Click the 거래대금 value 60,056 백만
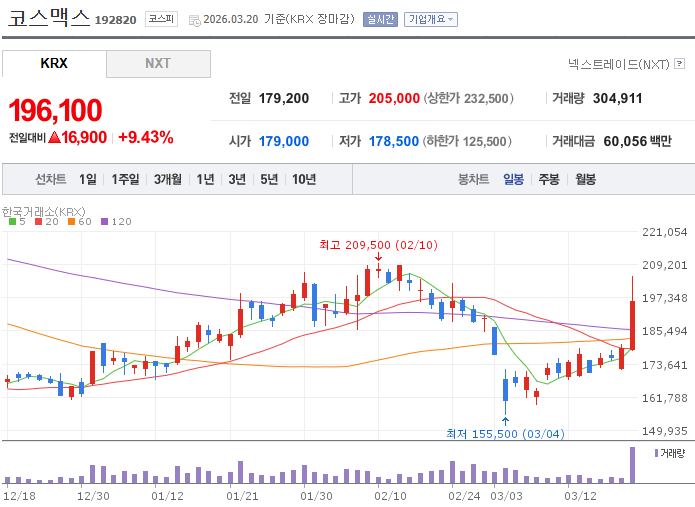Viewport: 695px width, 507px height. [x=637, y=141]
